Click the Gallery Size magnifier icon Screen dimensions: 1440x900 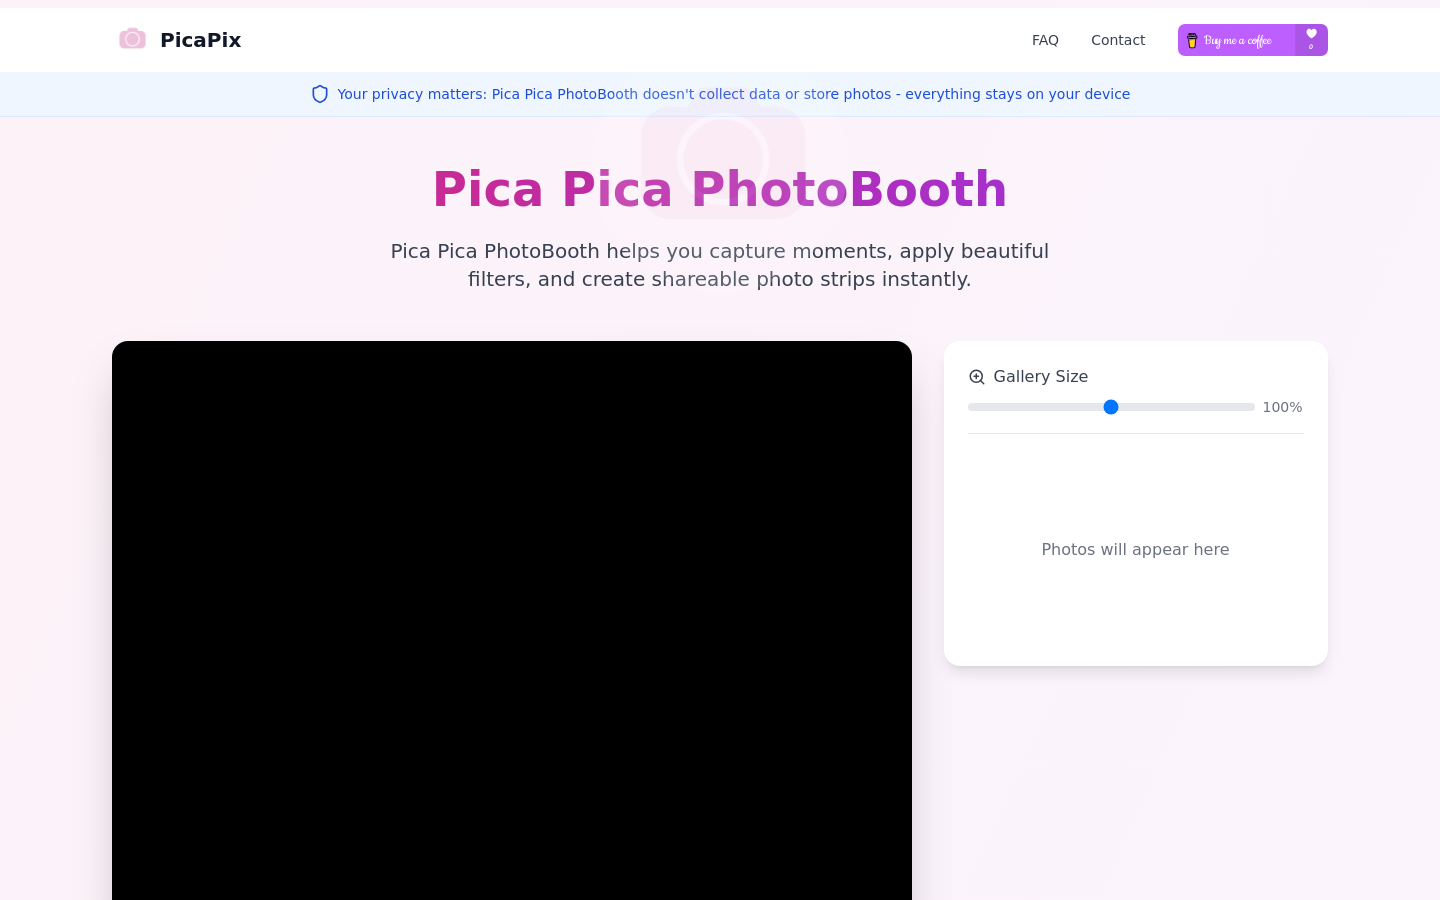(977, 377)
